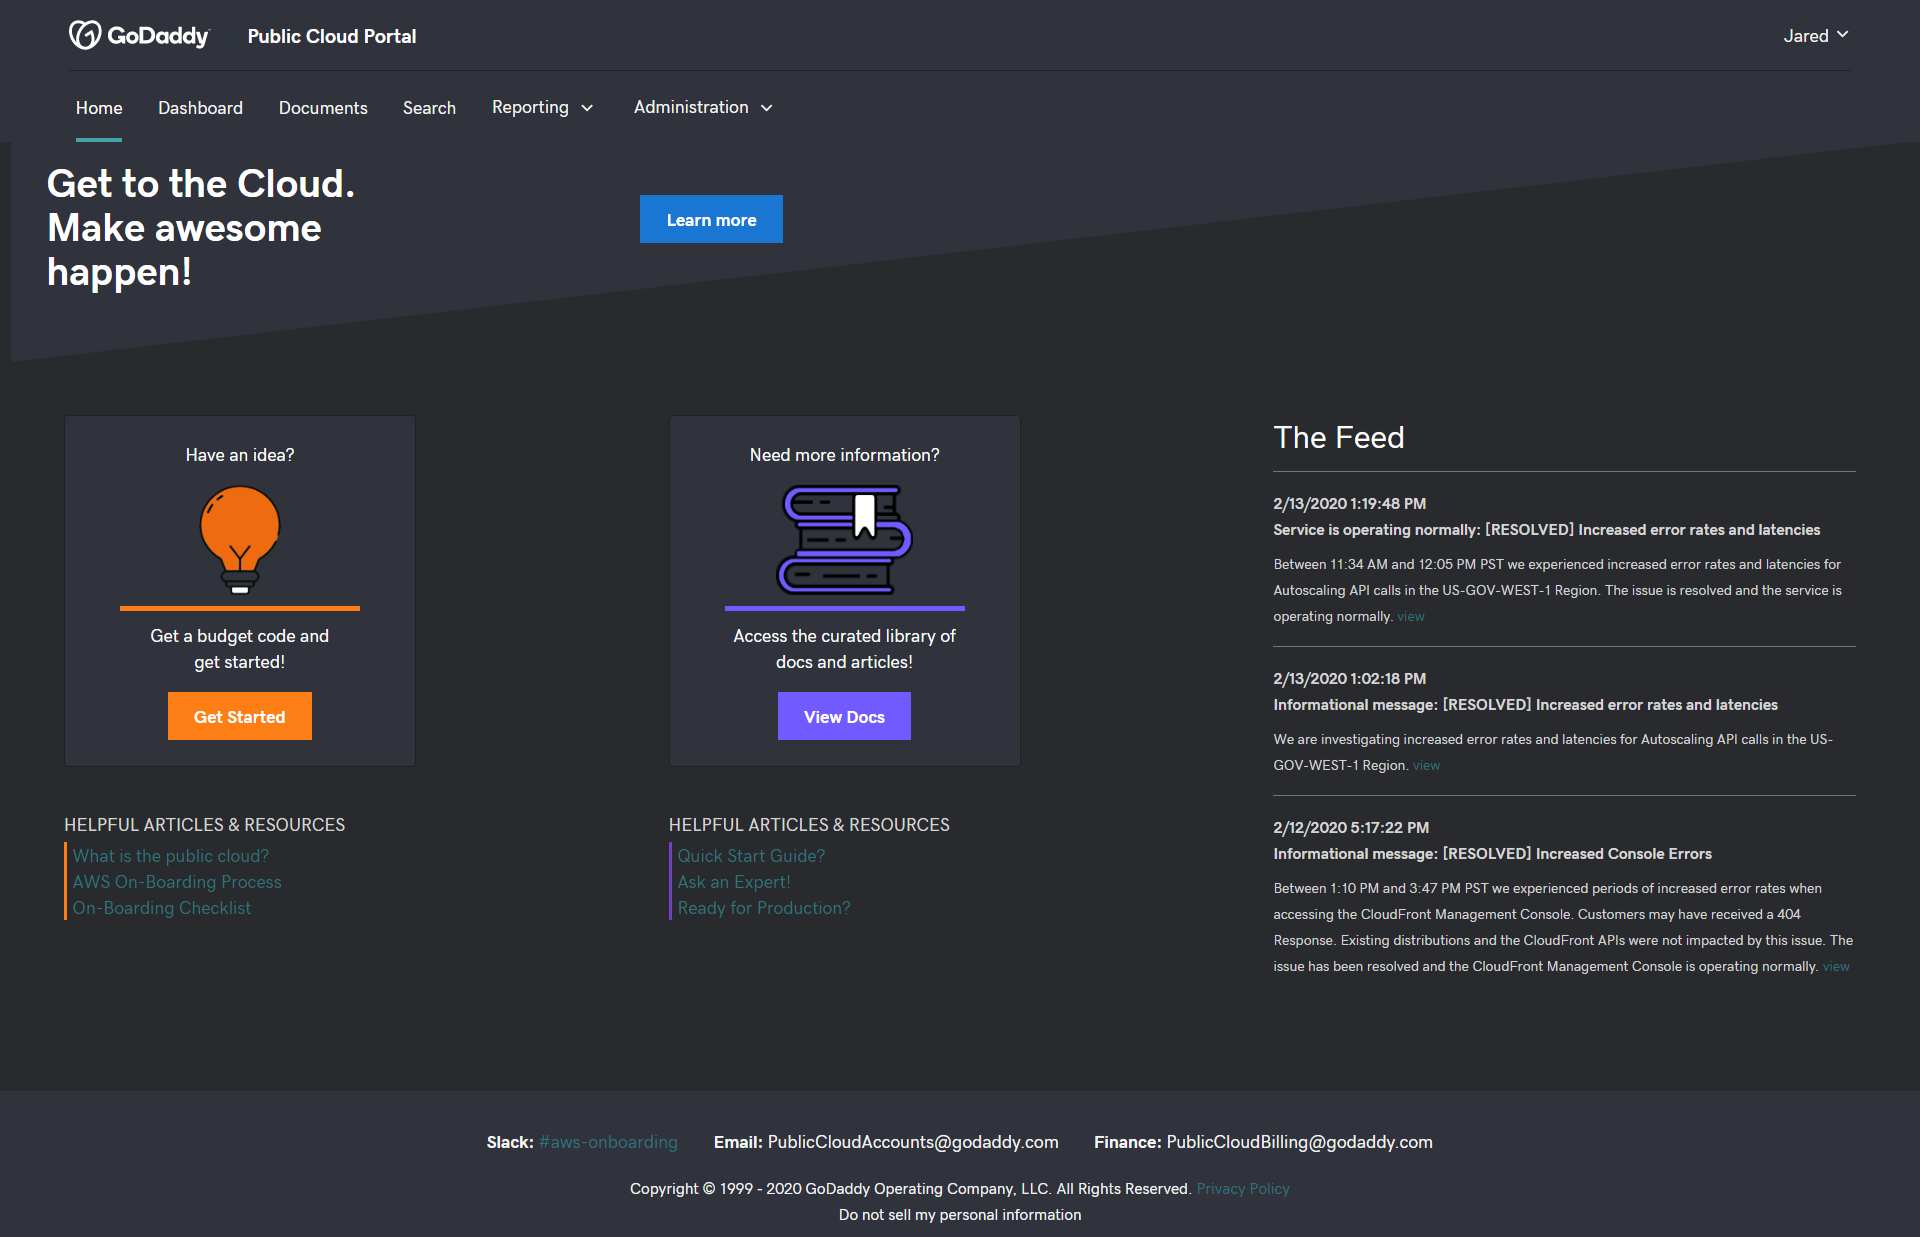
Task: Open the #aws-onboarding Slack channel link
Action: point(608,1142)
